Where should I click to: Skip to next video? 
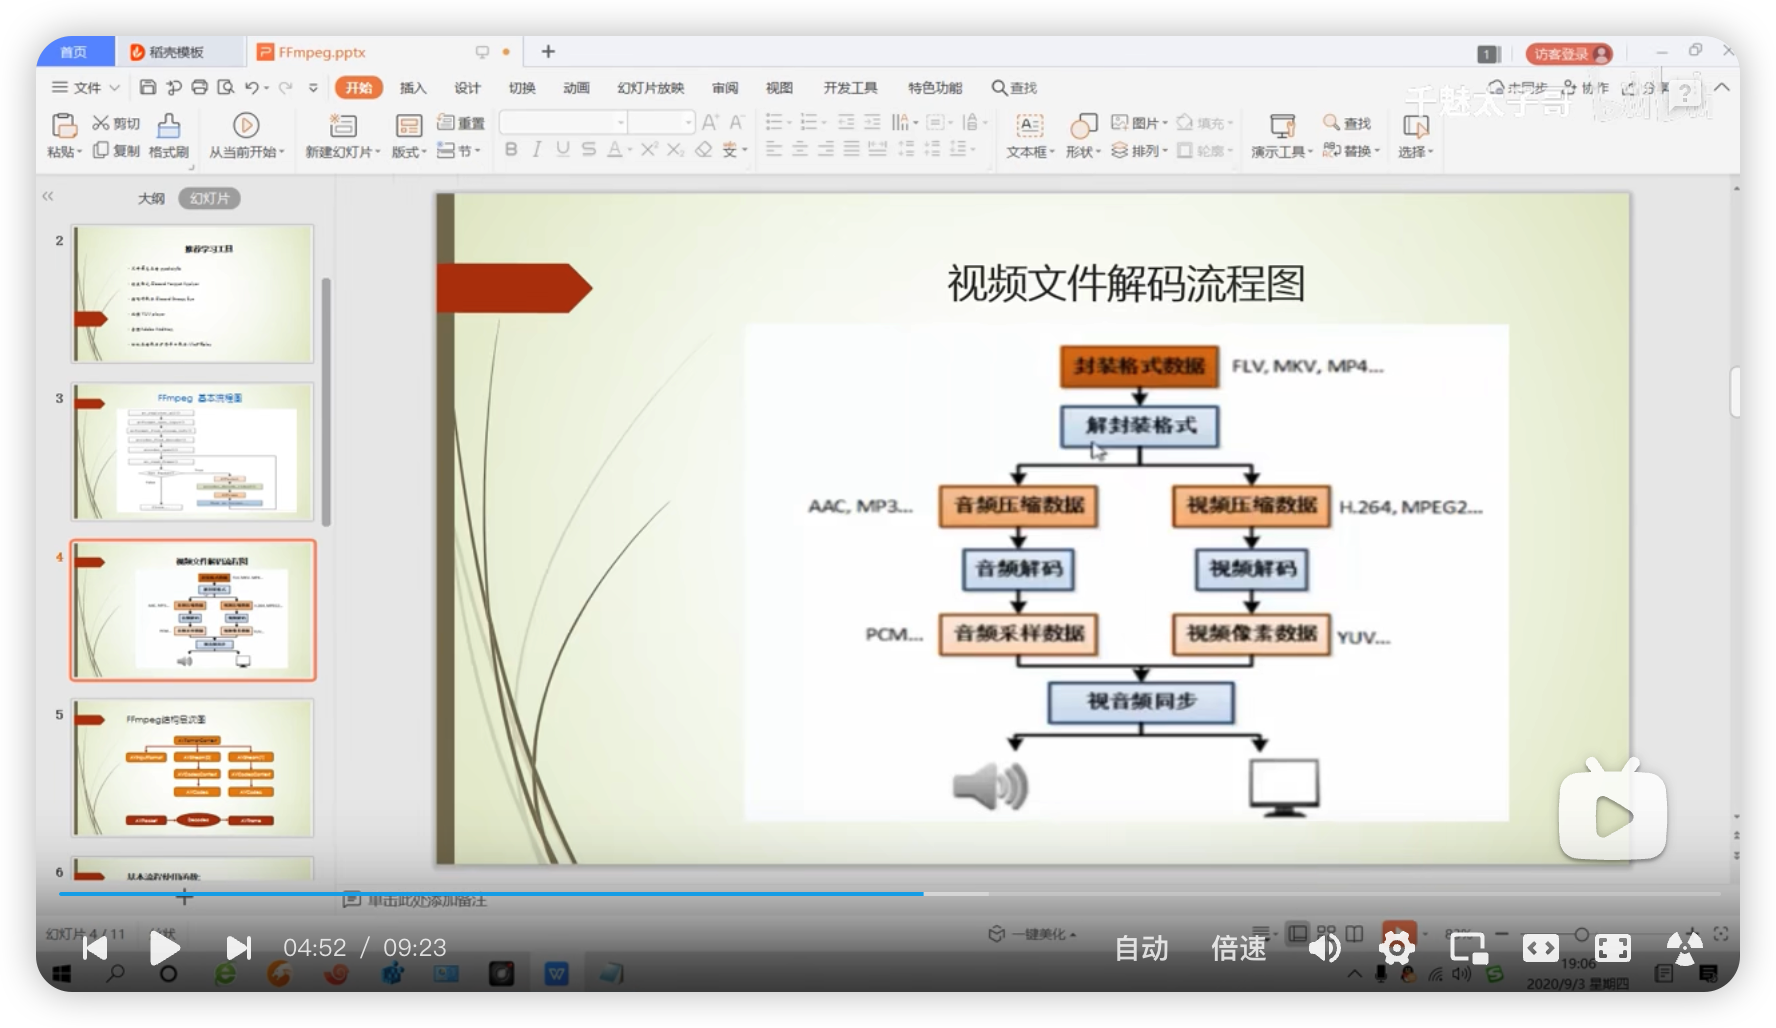point(238,947)
